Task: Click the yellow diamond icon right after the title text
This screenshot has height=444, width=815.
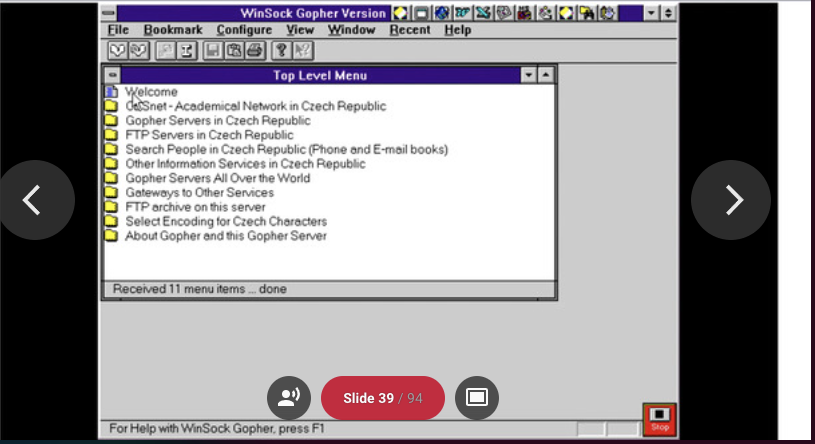Action: (x=400, y=13)
